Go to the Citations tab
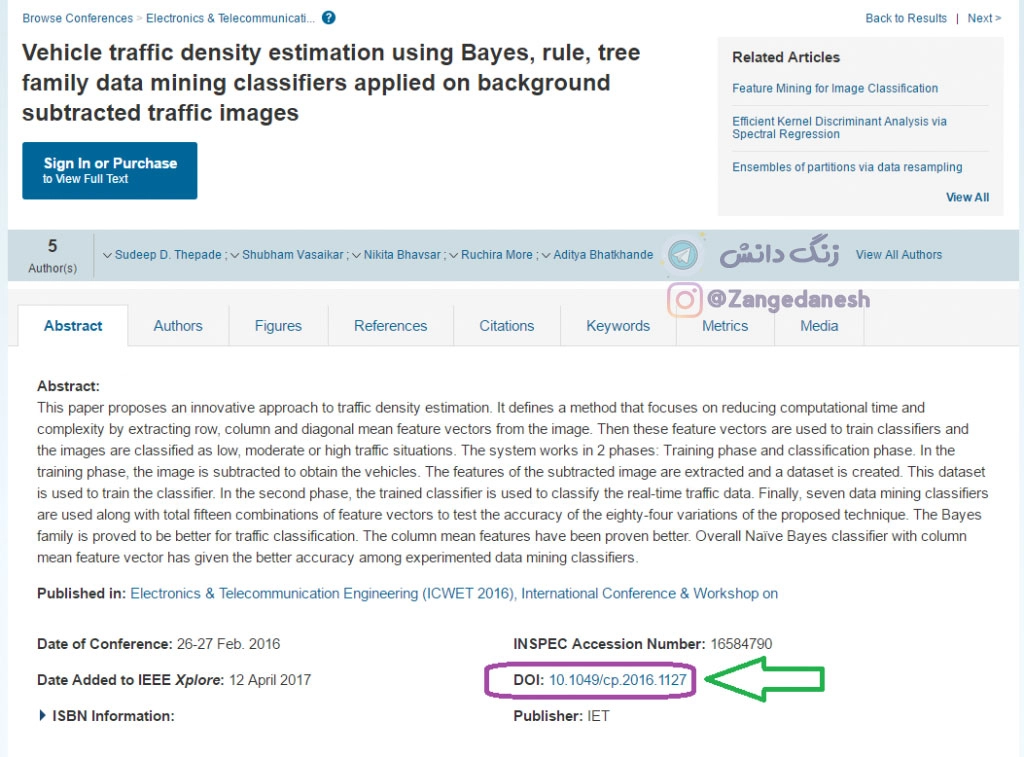 coord(506,326)
